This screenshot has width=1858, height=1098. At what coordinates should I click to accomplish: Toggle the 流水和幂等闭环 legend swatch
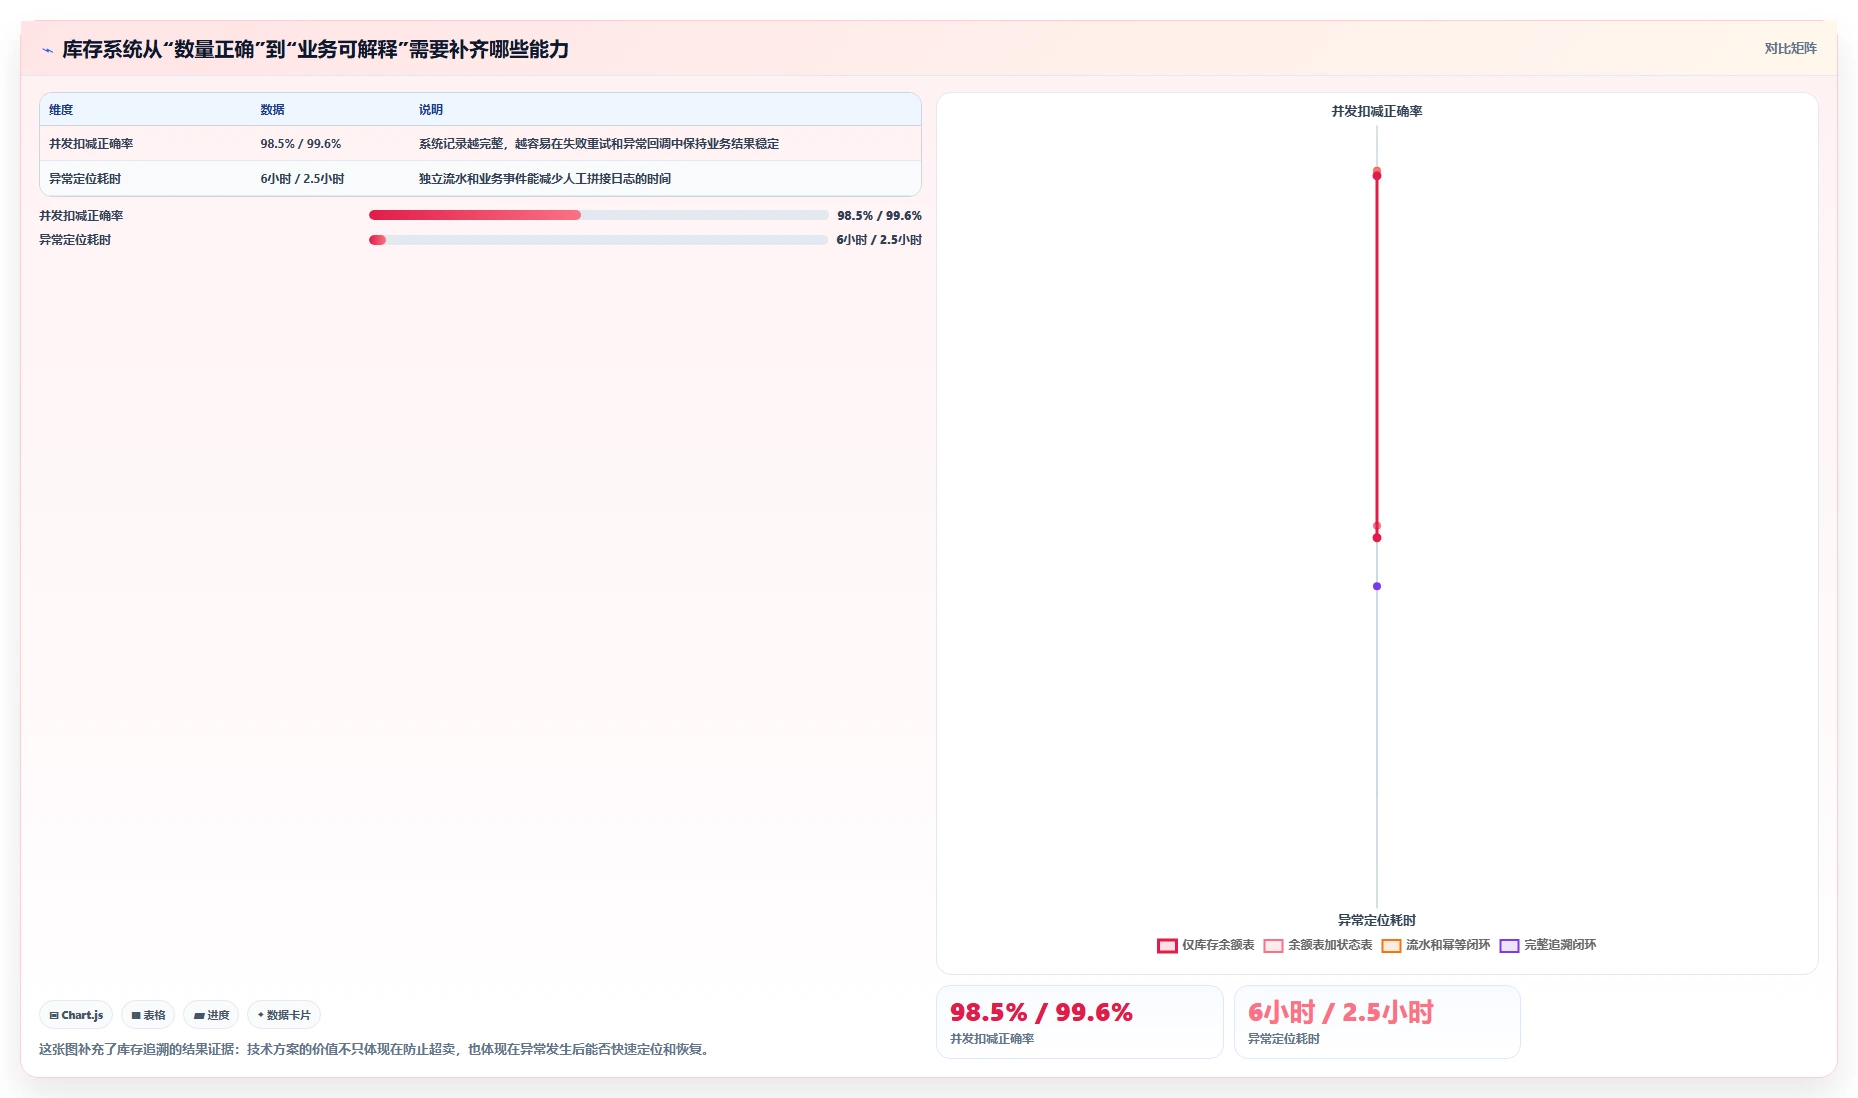tap(1391, 946)
